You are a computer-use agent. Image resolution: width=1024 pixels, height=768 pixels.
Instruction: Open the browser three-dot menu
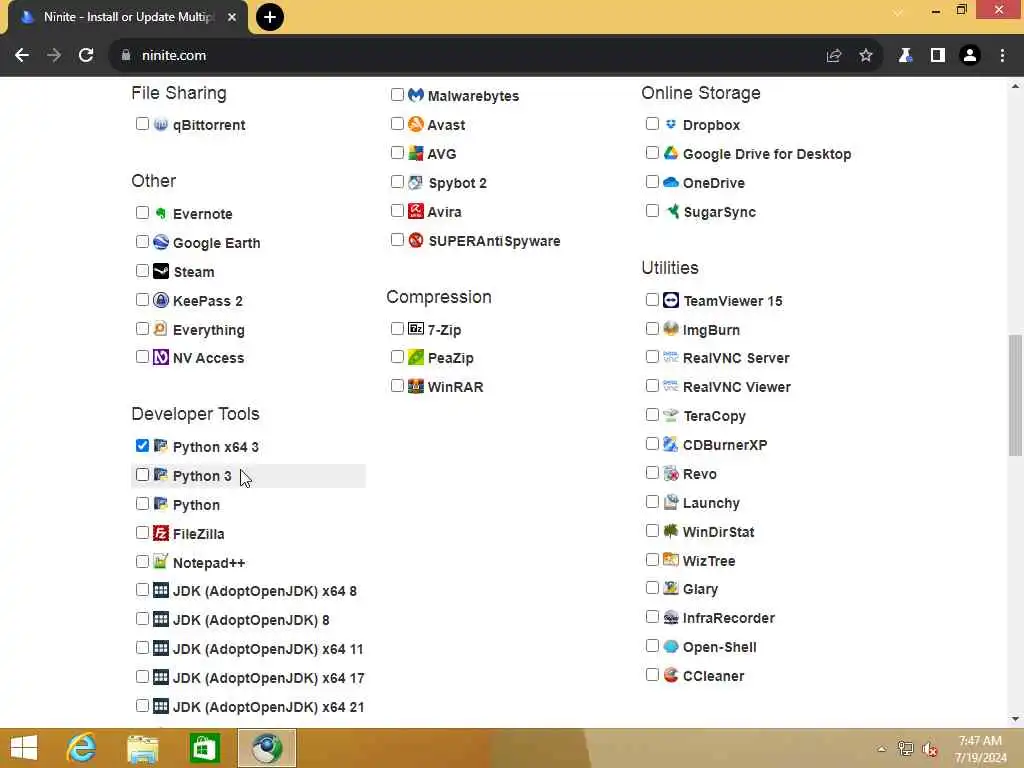[1002, 56]
